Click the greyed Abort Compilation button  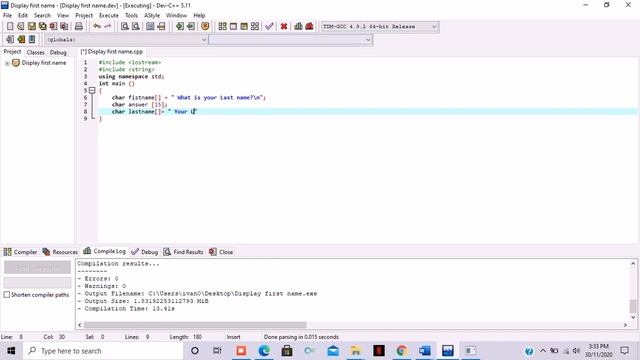(x=37, y=267)
